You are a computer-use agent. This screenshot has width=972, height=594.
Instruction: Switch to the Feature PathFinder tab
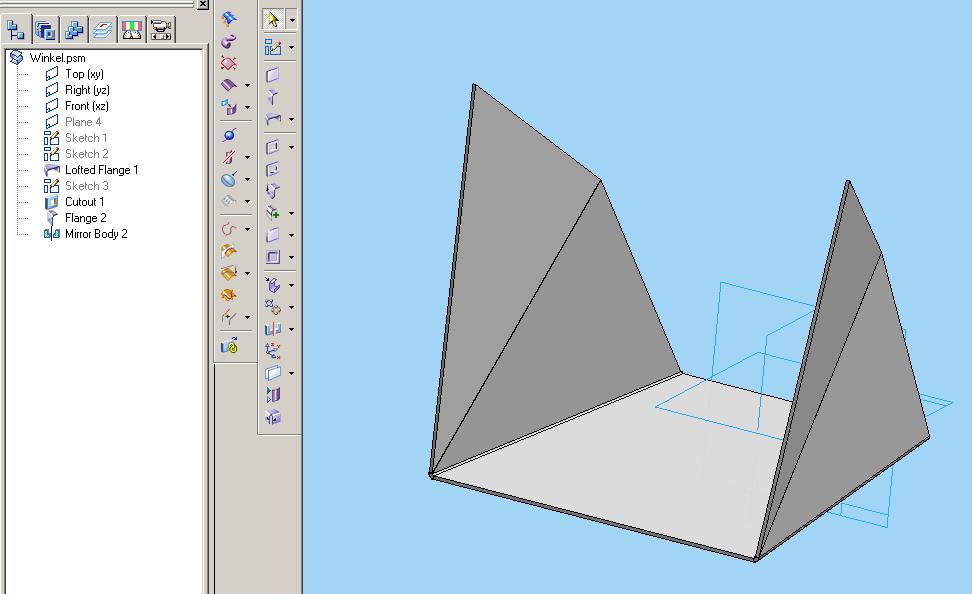pos(15,29)
